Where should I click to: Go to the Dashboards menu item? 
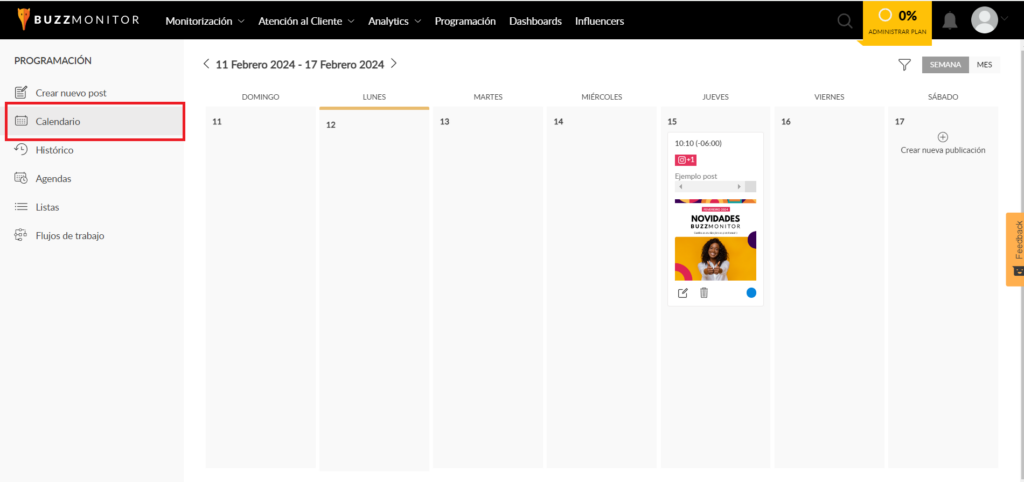pos(536,21)
